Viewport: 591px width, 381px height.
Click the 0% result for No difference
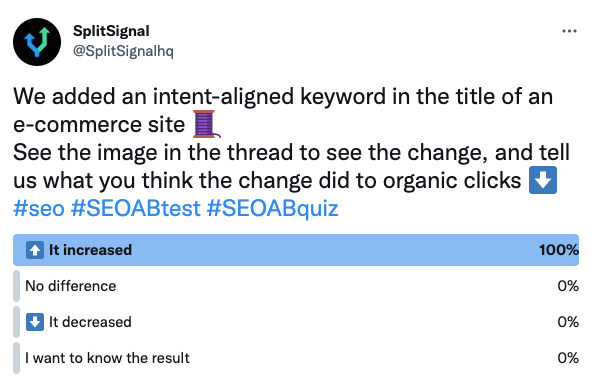coord(568,286)
